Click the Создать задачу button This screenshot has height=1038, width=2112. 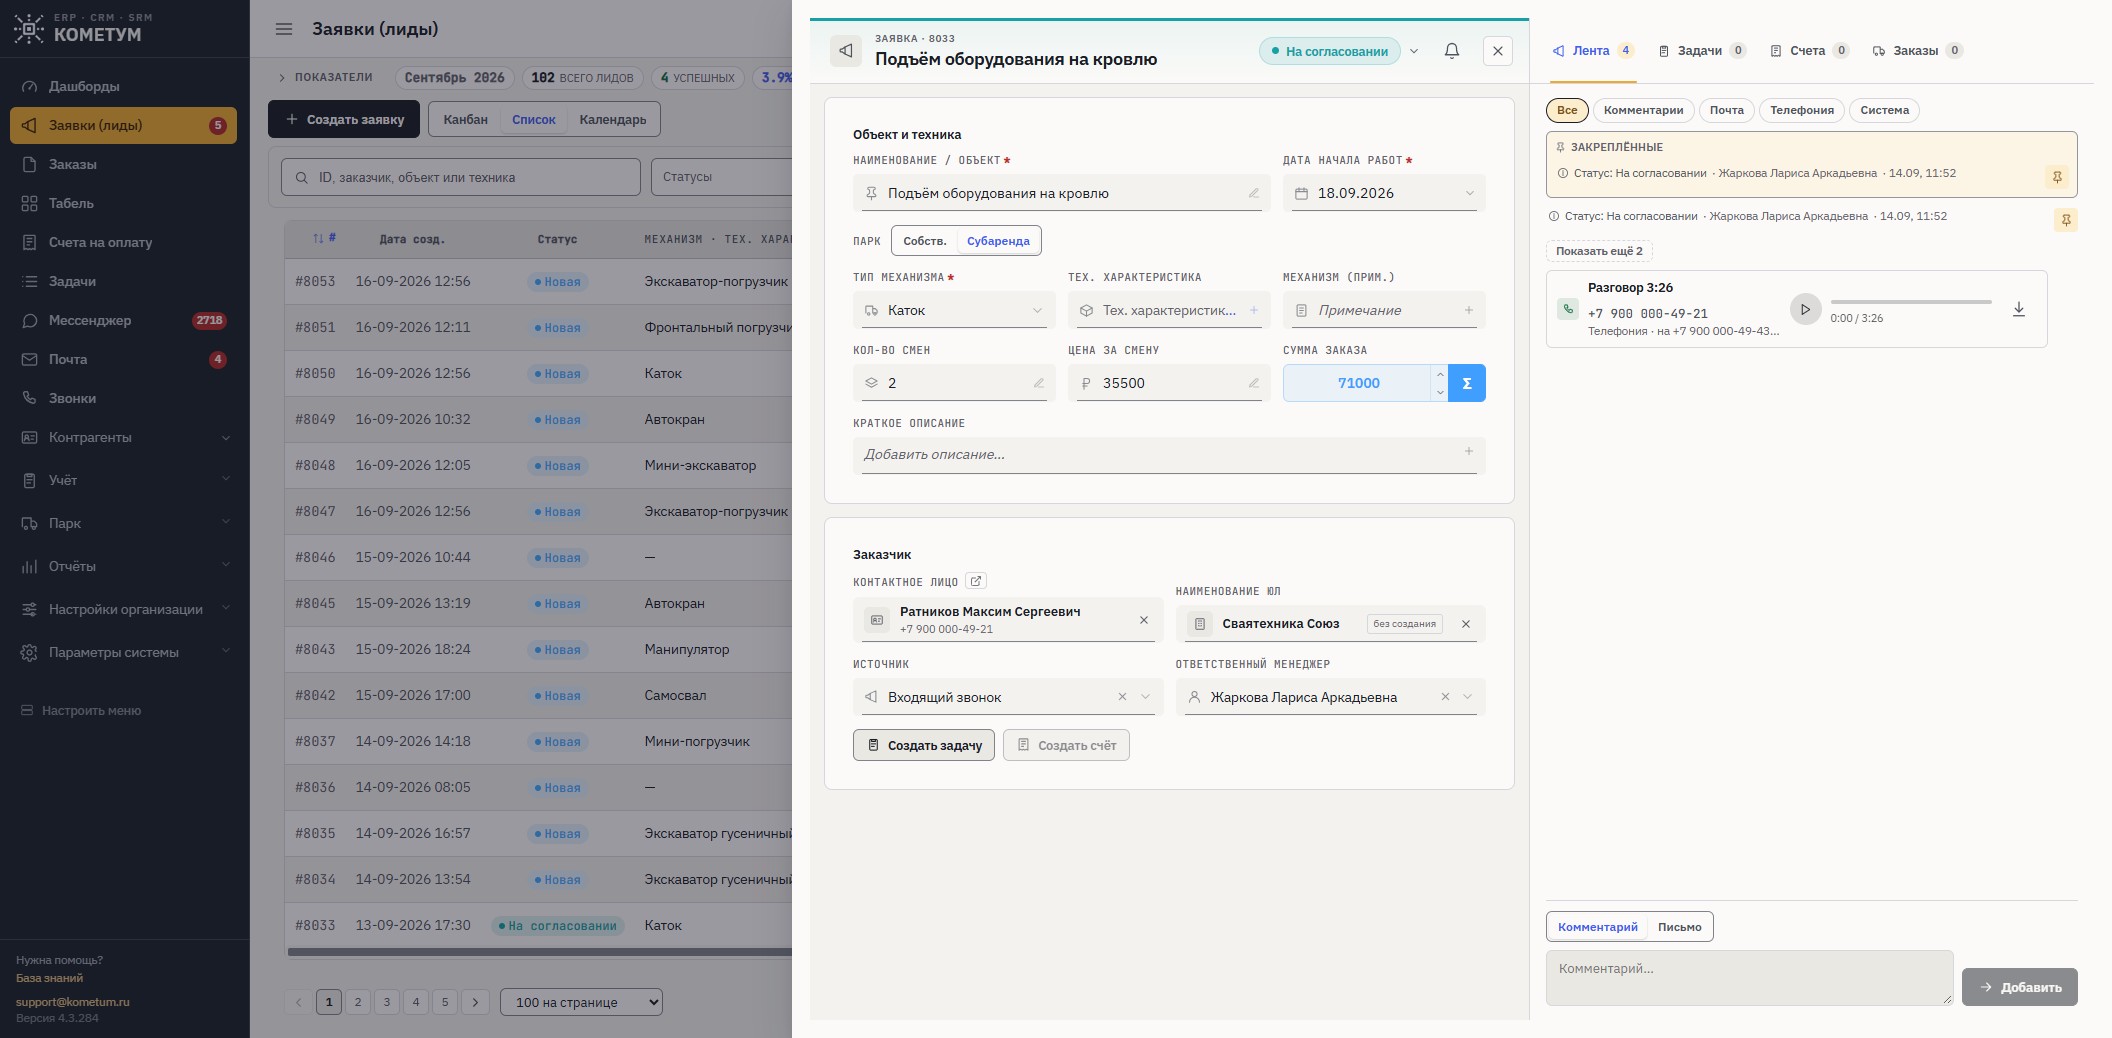coord(924,745)
